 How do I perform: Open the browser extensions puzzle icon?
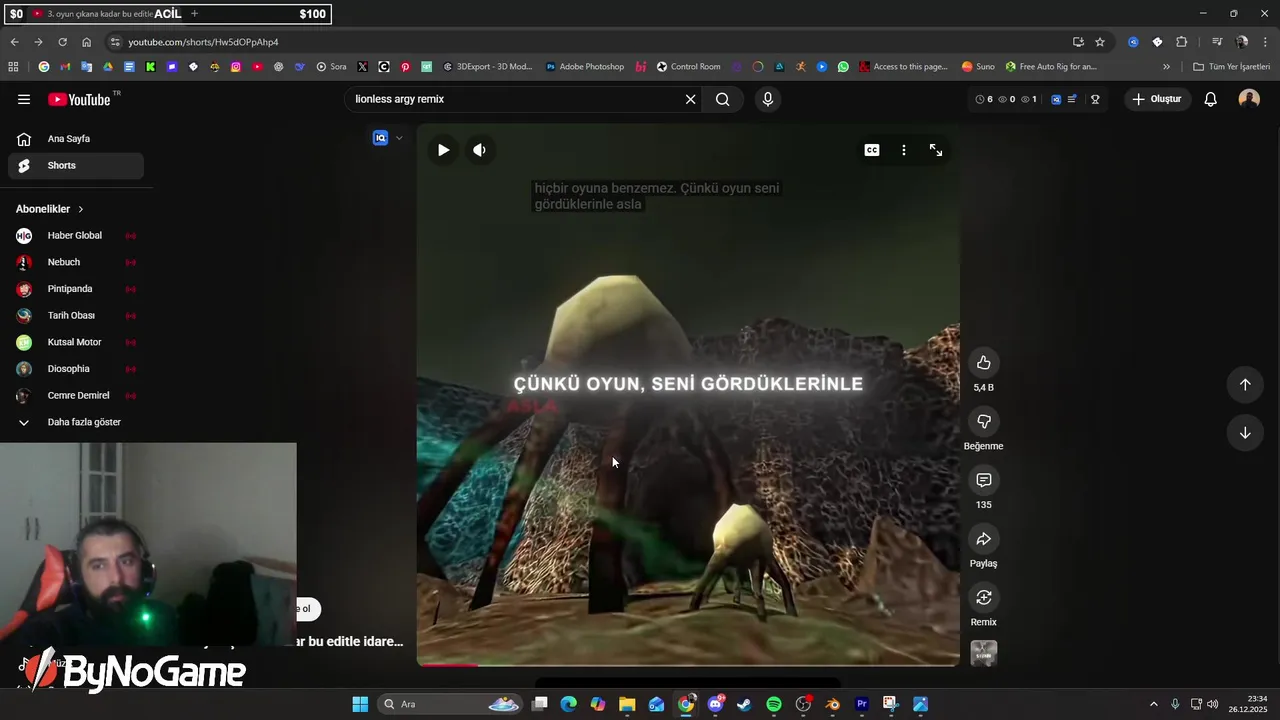(1181, 42)
